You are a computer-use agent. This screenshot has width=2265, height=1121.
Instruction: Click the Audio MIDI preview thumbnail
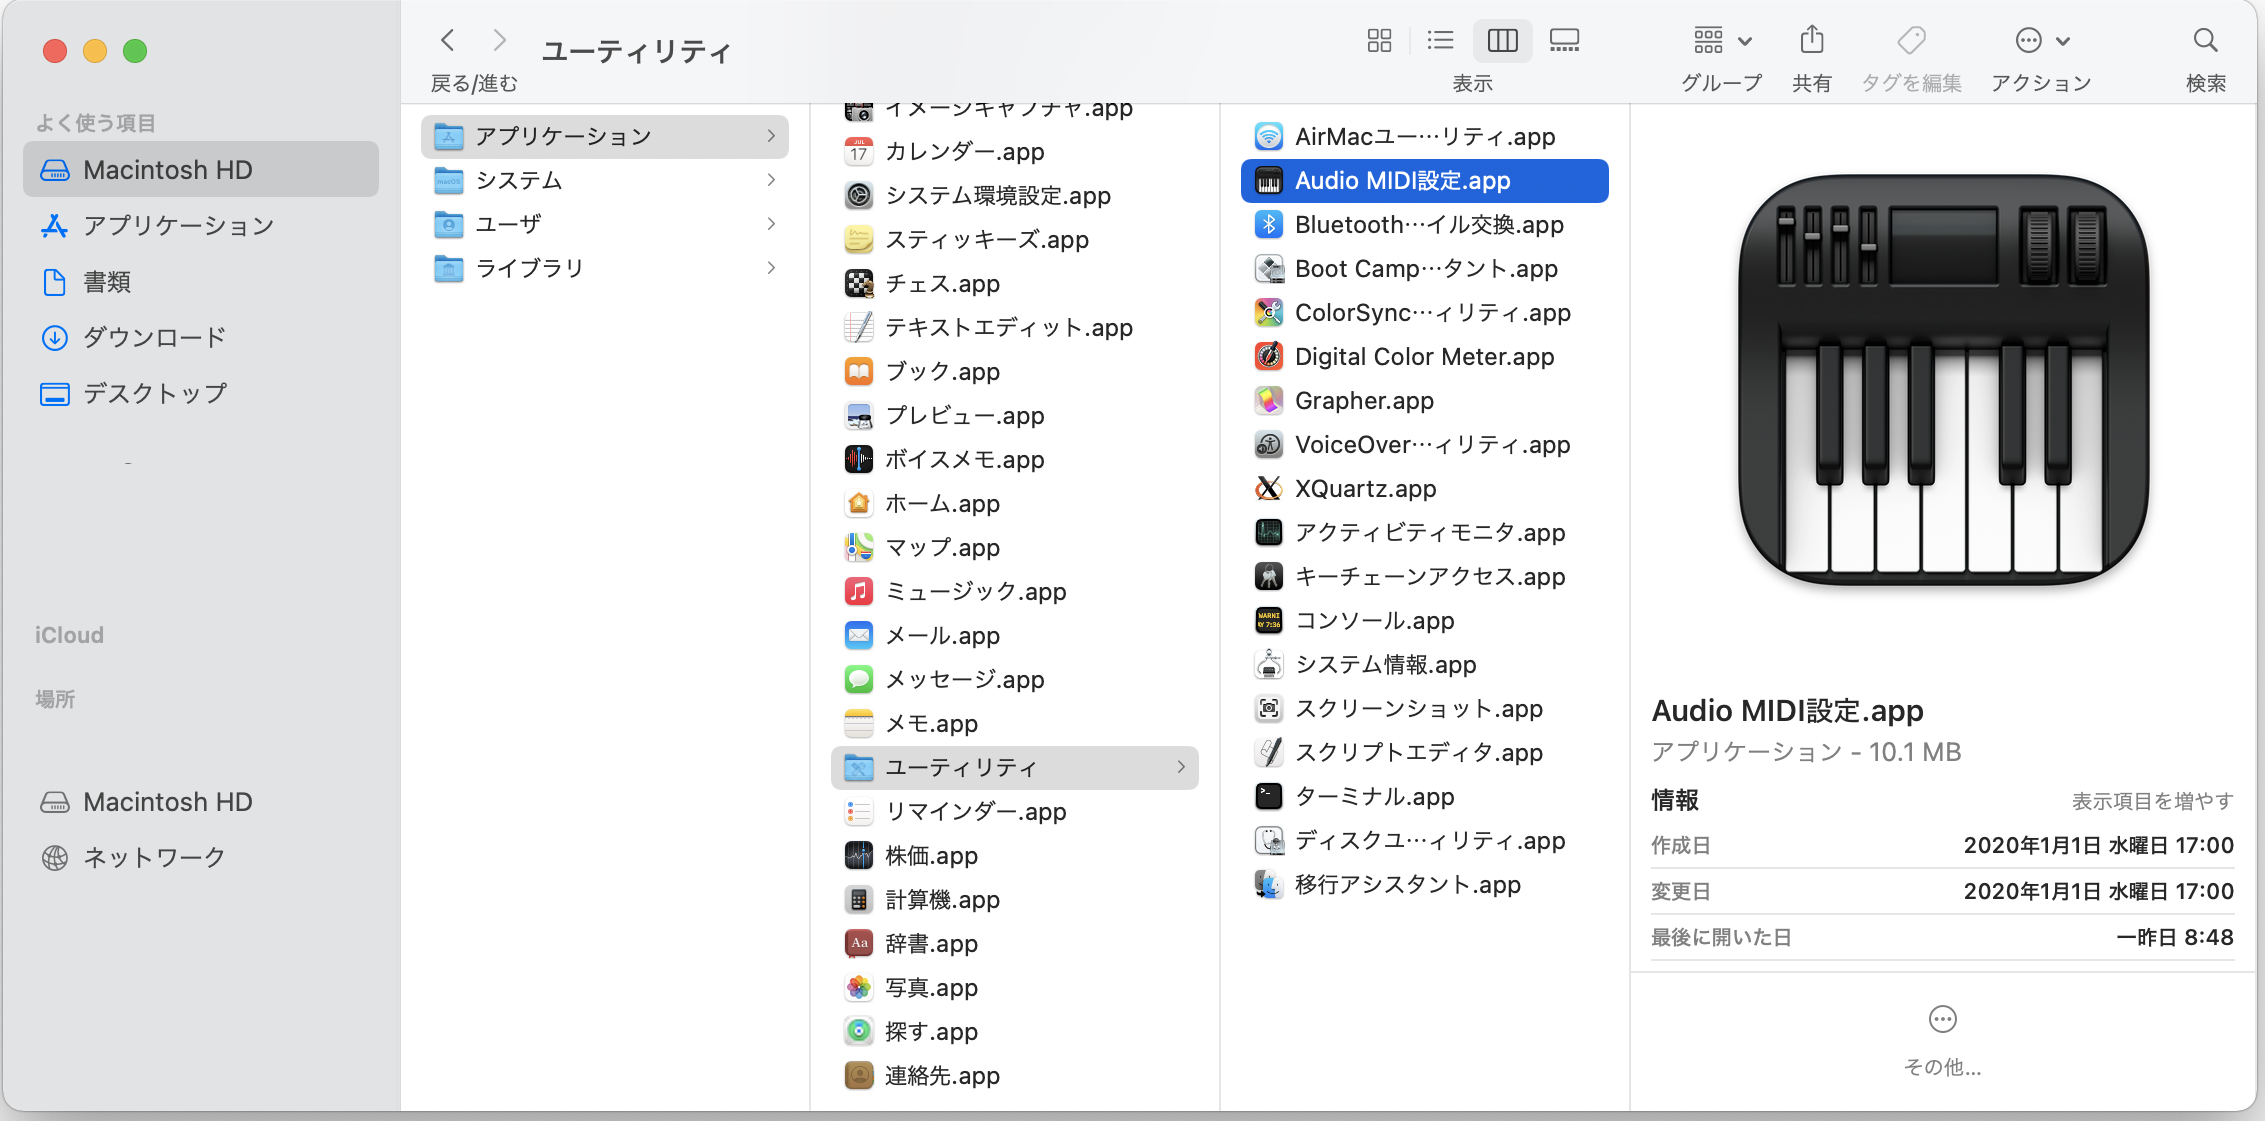point(1943,379)
